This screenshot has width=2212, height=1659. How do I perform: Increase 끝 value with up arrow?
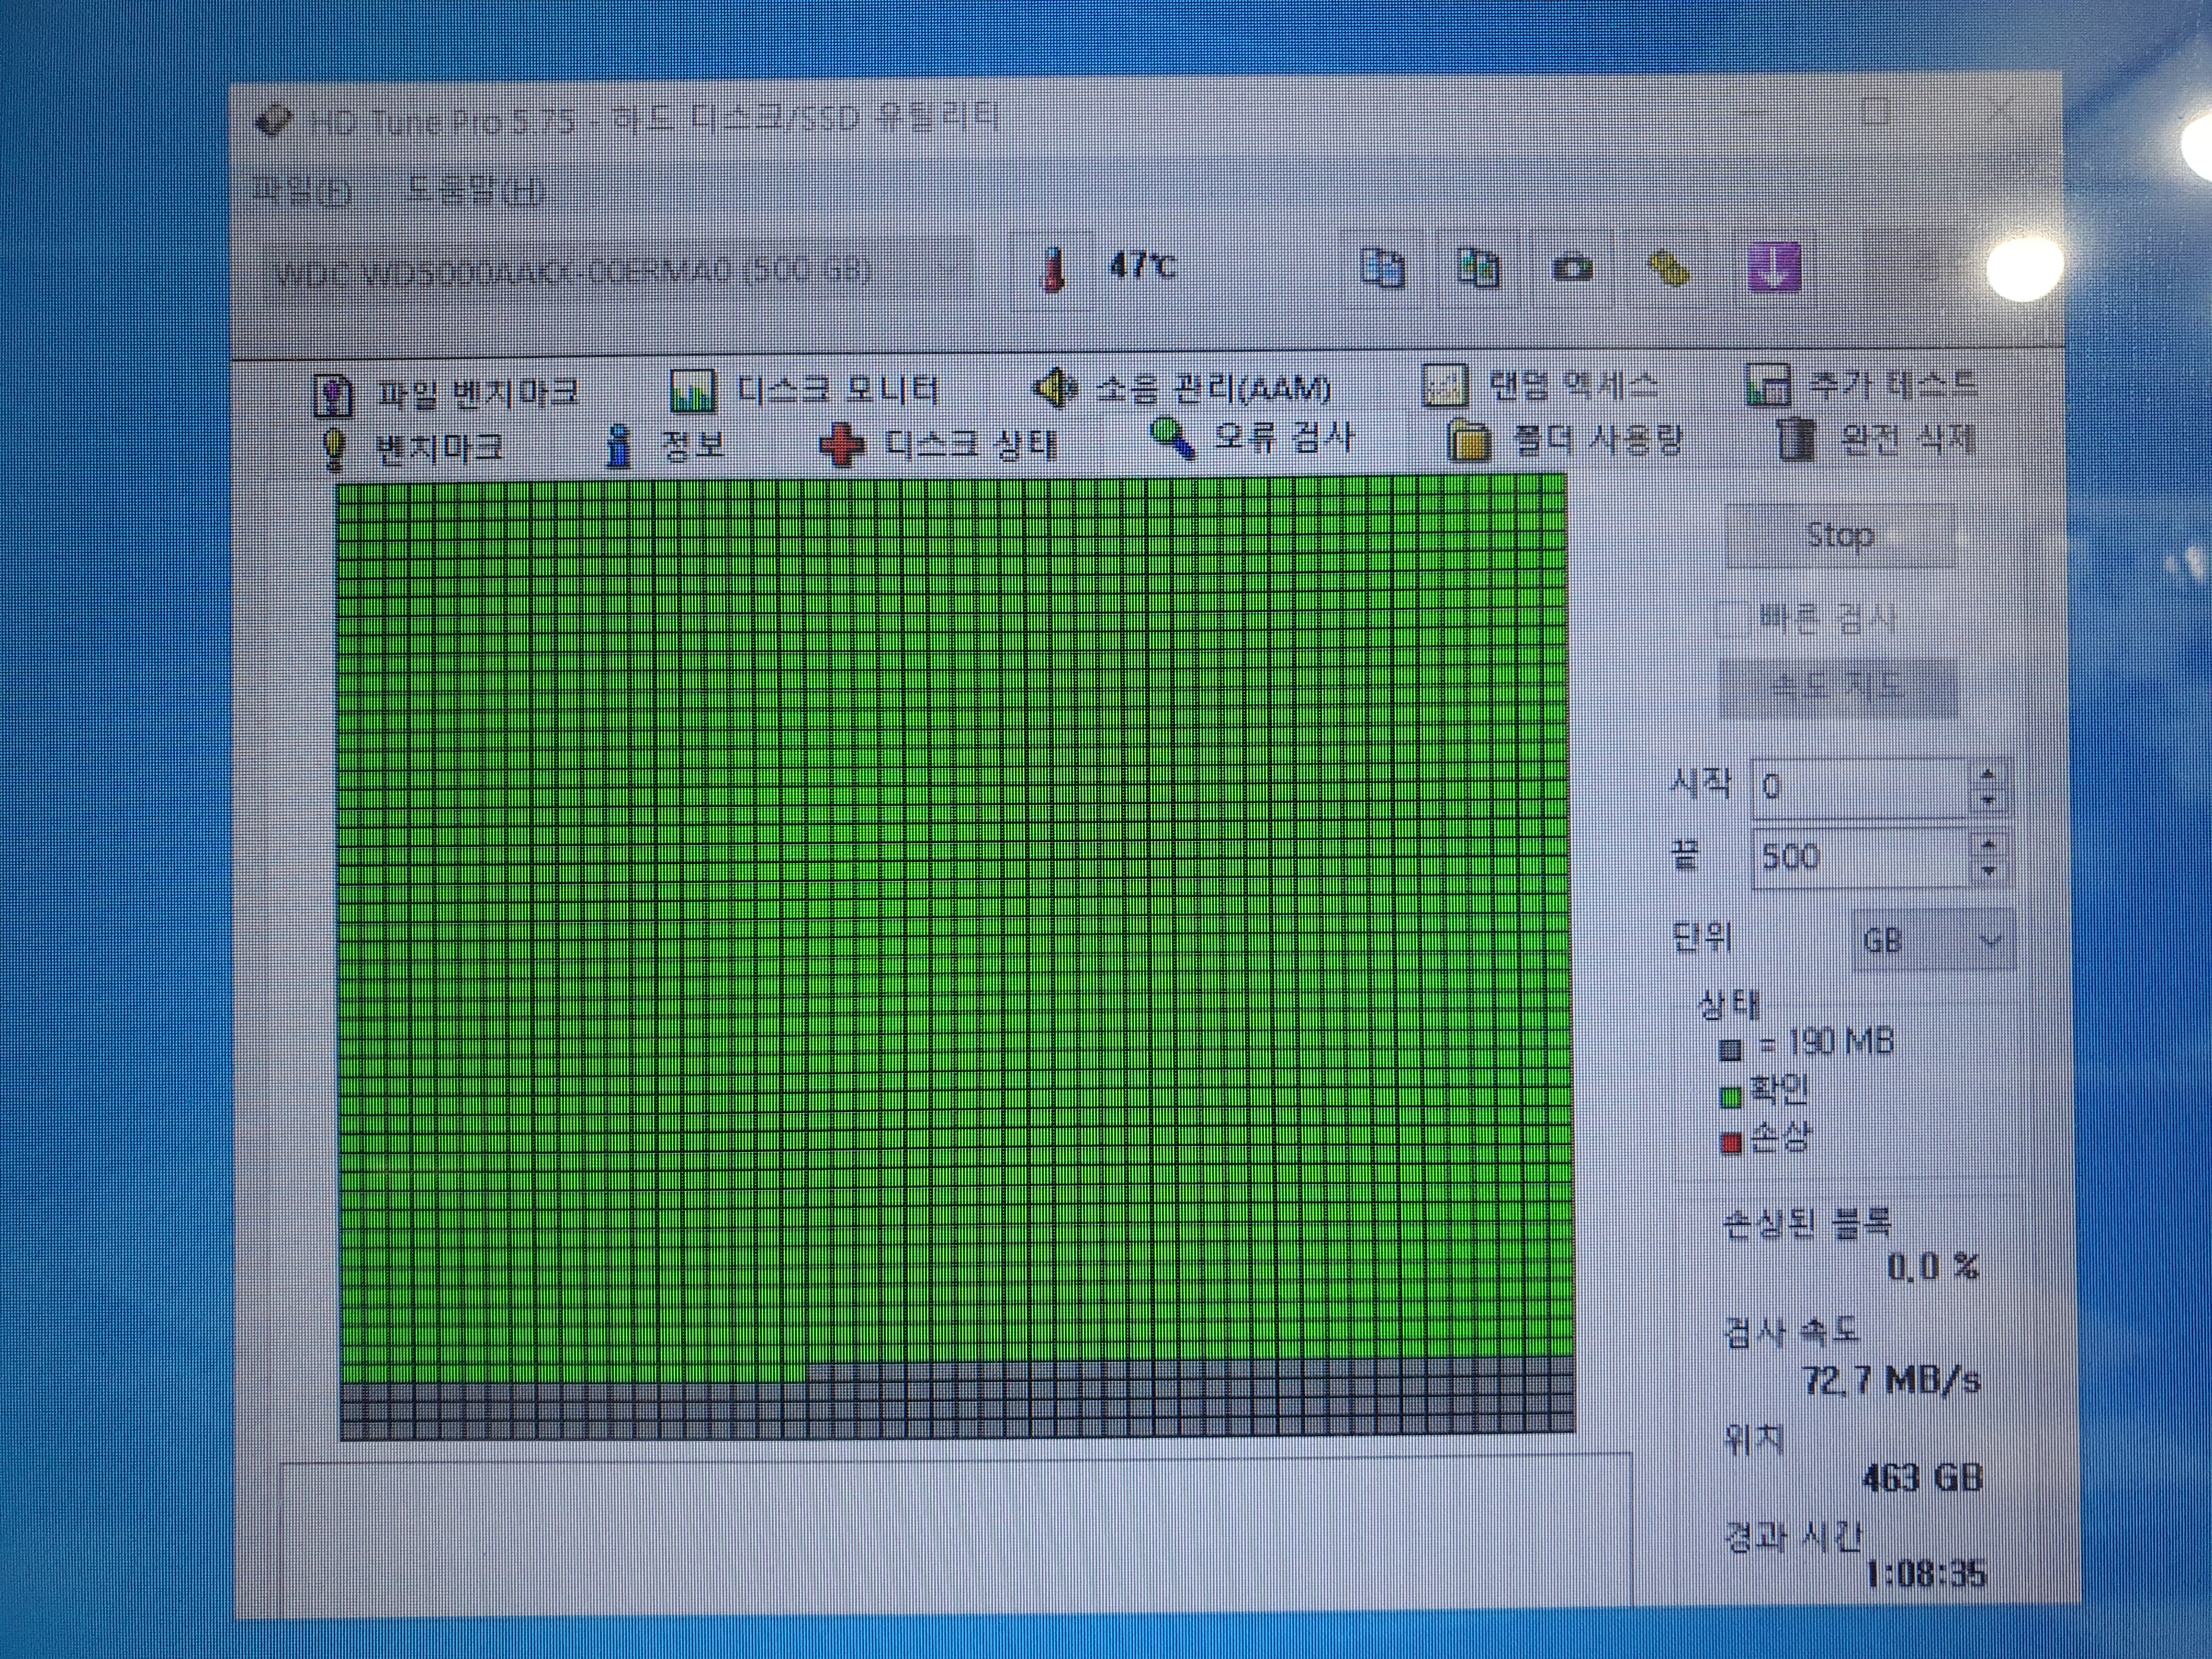click(x=1988, y=845)
